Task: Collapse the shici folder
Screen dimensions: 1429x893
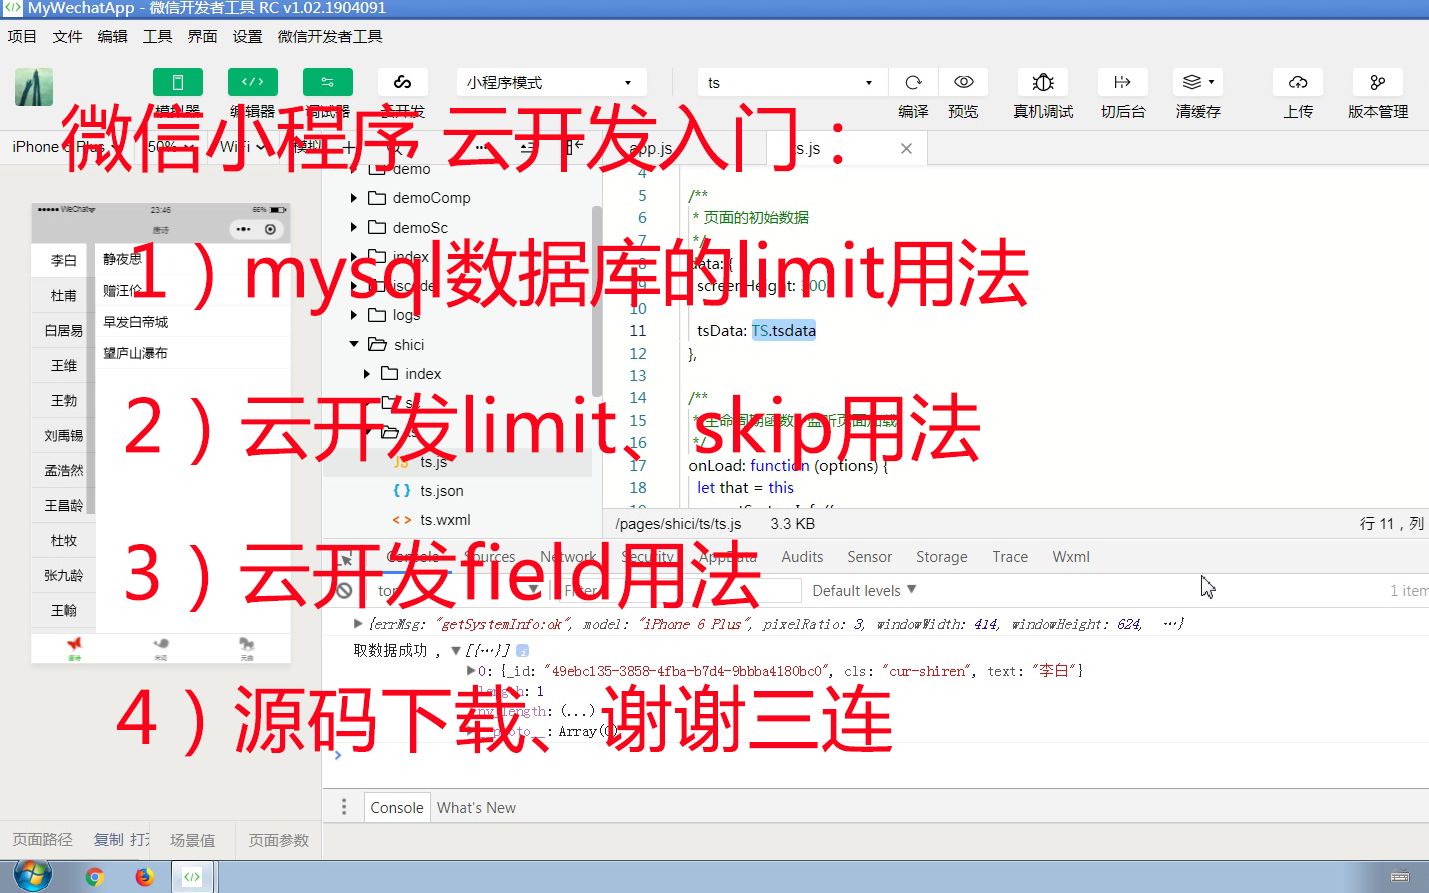Action: tap(354, 344)
